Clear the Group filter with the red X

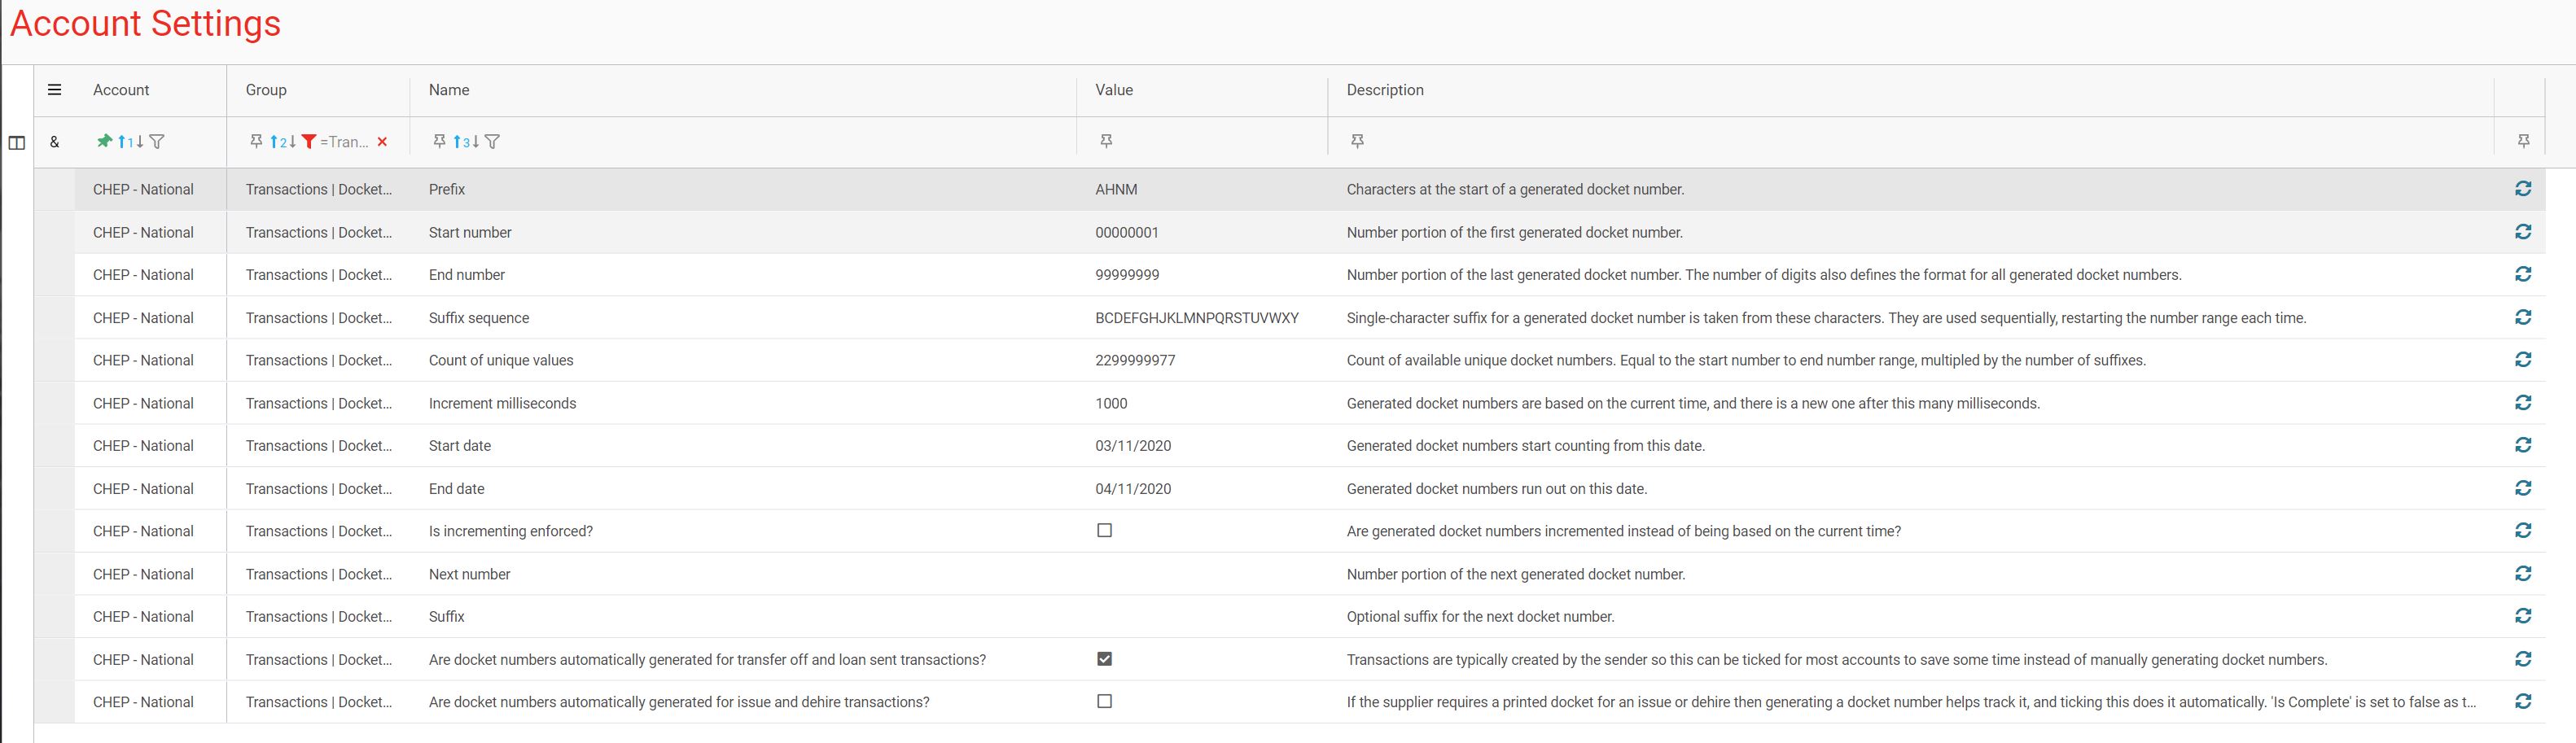click(382, 141)
